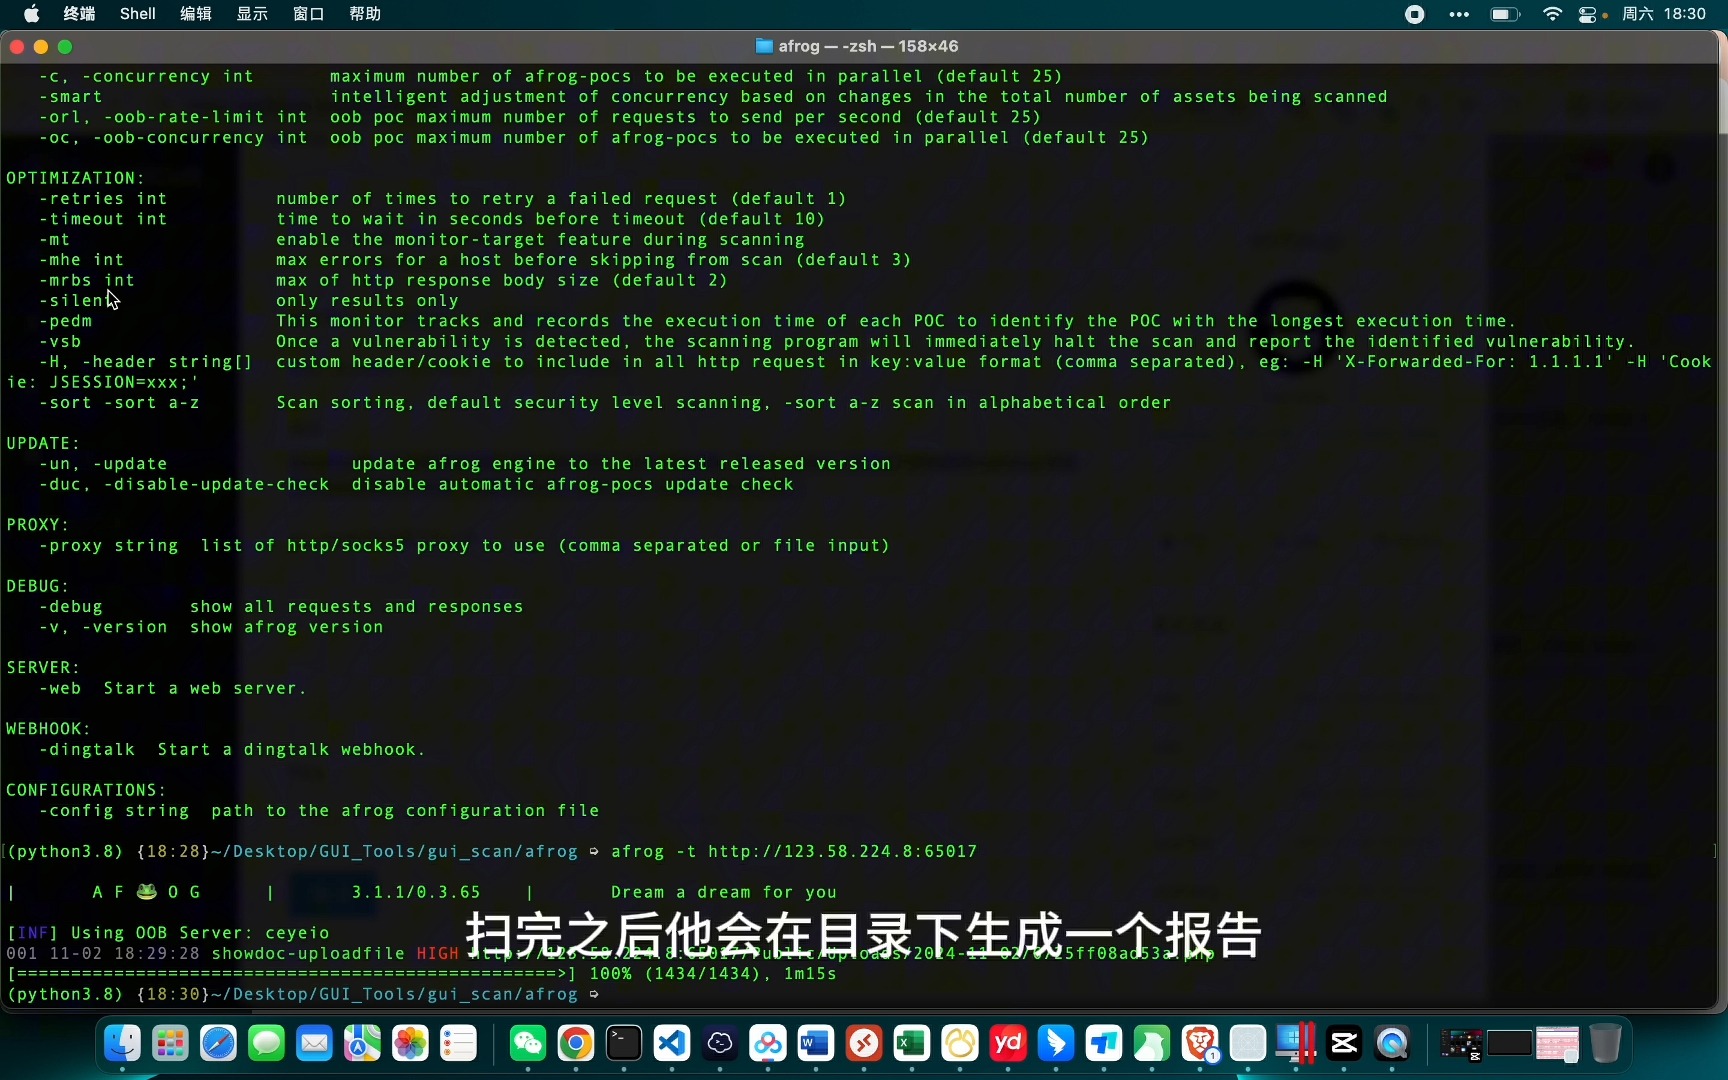This screenshot has height=1080, width=1728.
Task: Open Visual Studio Code from Dock
Action: pyautogui.click(x=672, y=1044)
